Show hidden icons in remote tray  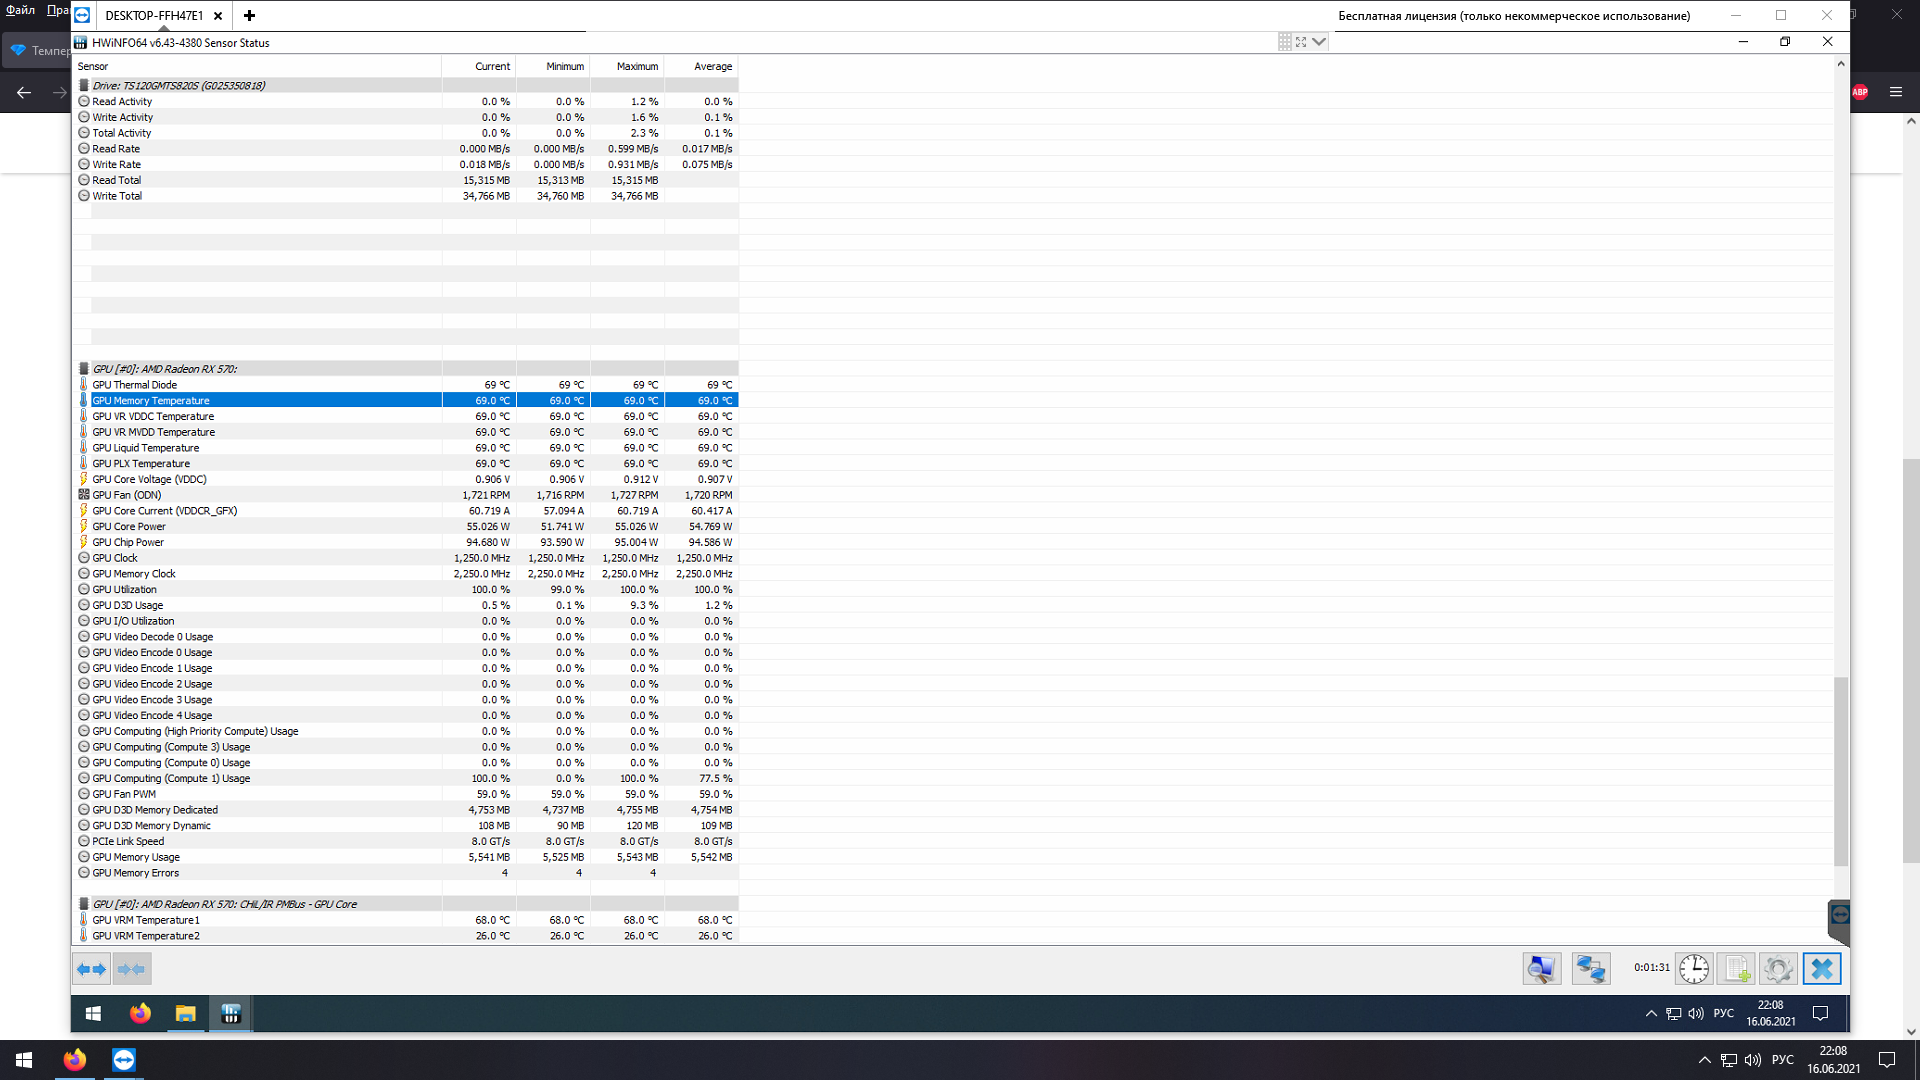1651,1014
